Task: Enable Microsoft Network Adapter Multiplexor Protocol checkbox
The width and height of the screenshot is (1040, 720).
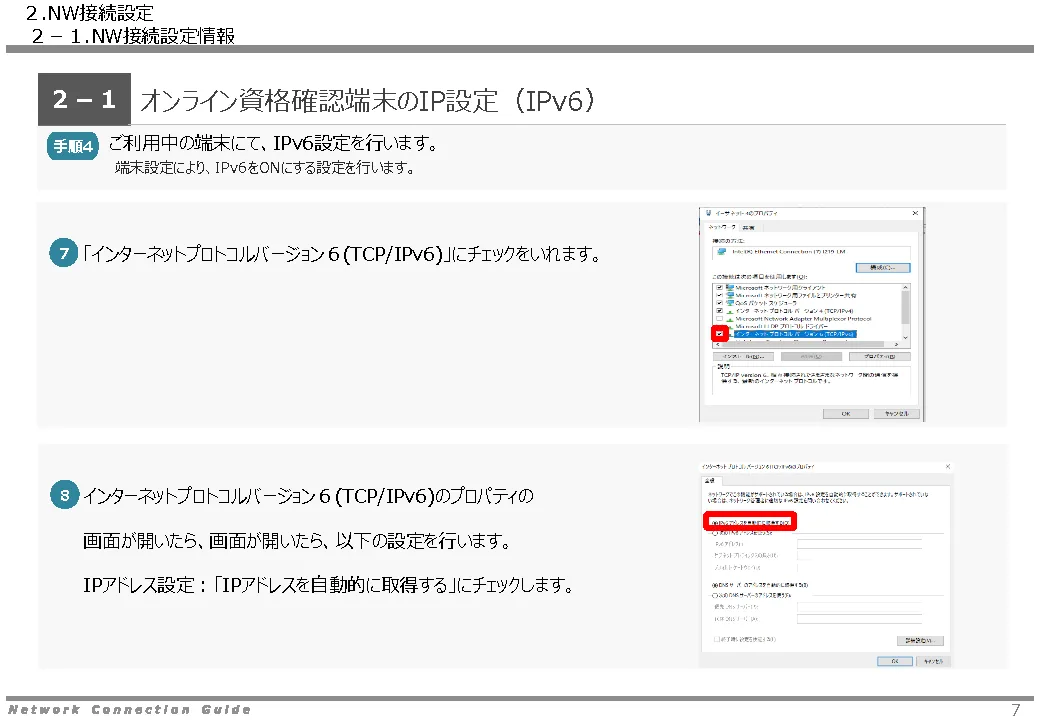Action: [x=718, y=319]
